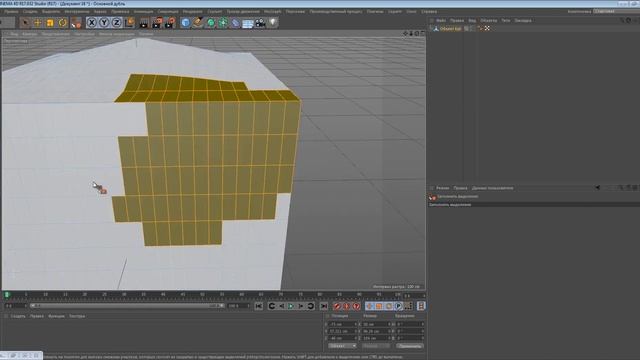Screen dimensions: 640x360
Task: Open the Объекты menu in Object Manager
Action: tap(489, 20)
